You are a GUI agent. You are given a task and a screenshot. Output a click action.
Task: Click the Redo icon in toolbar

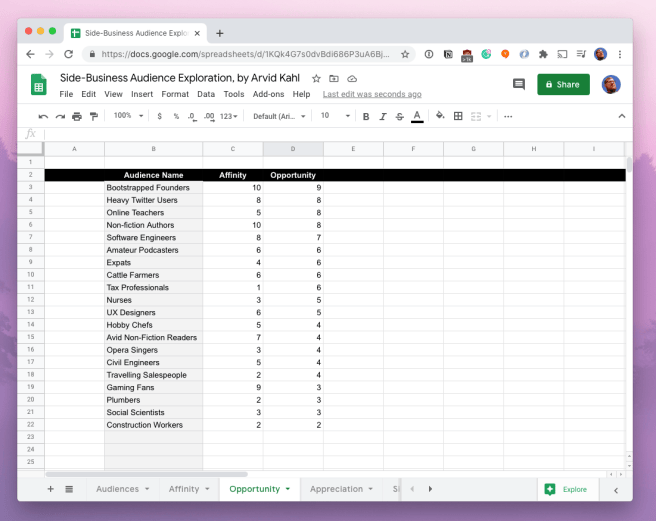point(60,116)
